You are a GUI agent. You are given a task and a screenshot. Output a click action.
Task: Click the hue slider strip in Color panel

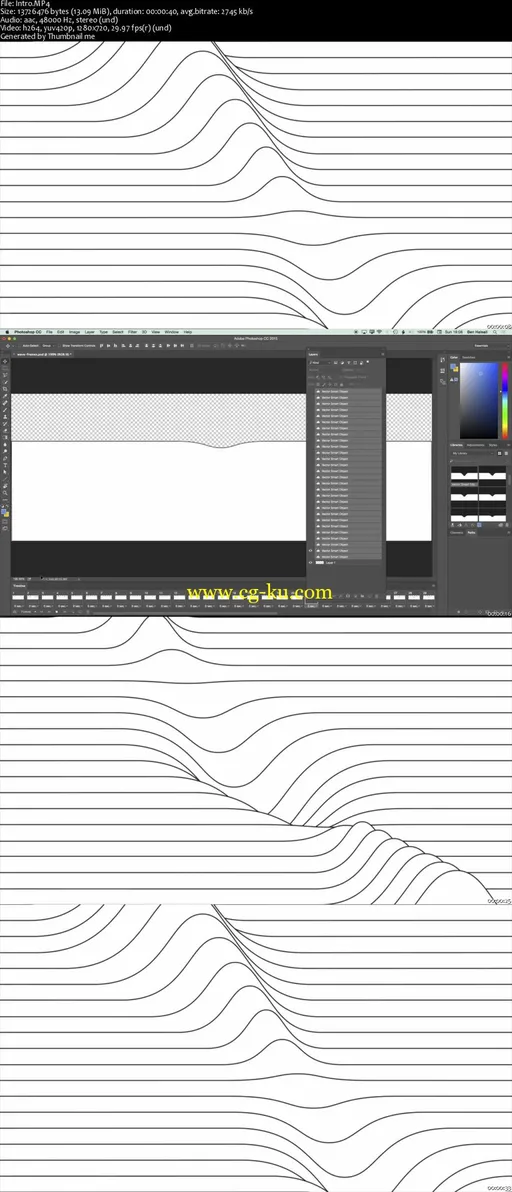pyautogui.click(x=504, y=400)
